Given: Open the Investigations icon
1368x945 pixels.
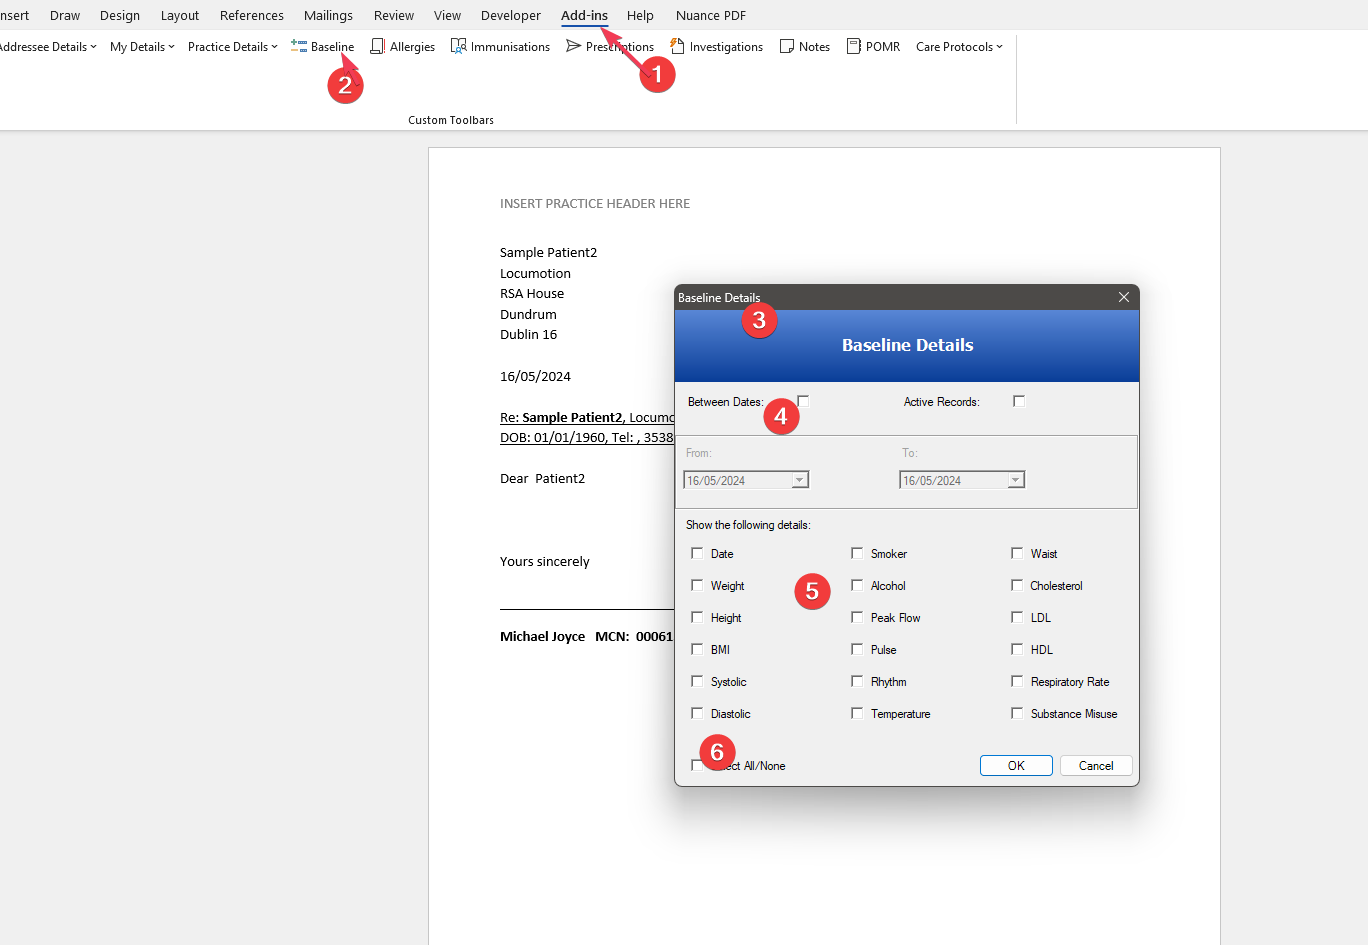Looking at the screenshot, I should click(x=677, y=46).
